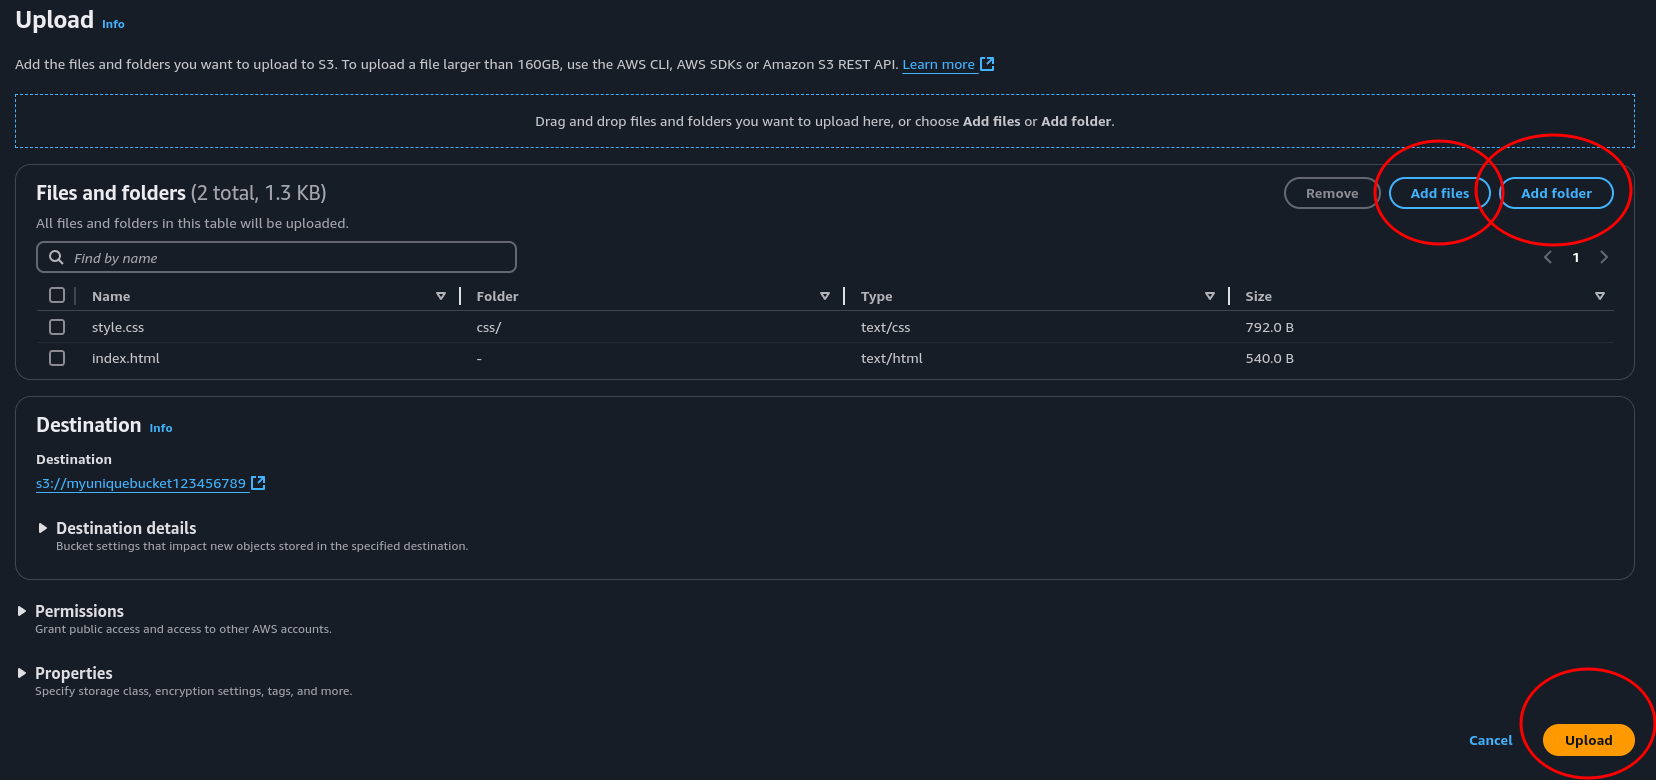Click the Add files button
The height and width of the screenshot is (780, 1656).
(x=1439, y=193)
